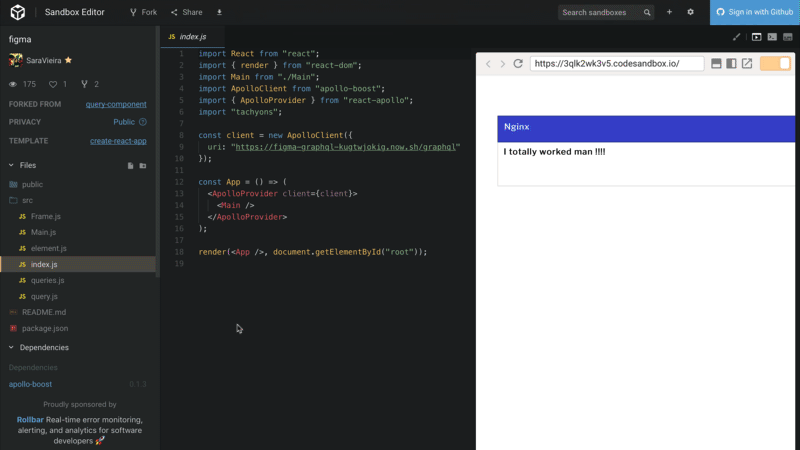The width and height of the screenshot is (800, 450).
Task: Open SaraVieira's profile avatar
Action: (x=16, y=60)
